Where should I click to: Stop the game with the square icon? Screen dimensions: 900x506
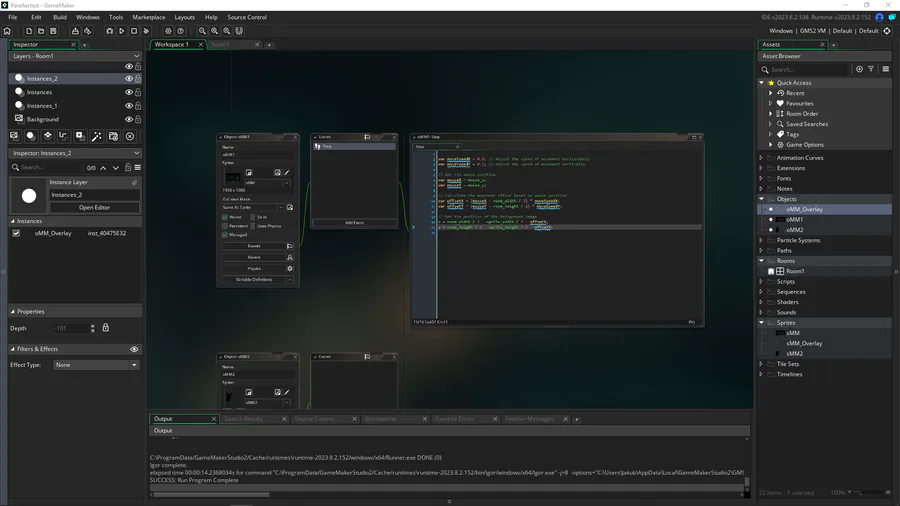tap(134, 31)
